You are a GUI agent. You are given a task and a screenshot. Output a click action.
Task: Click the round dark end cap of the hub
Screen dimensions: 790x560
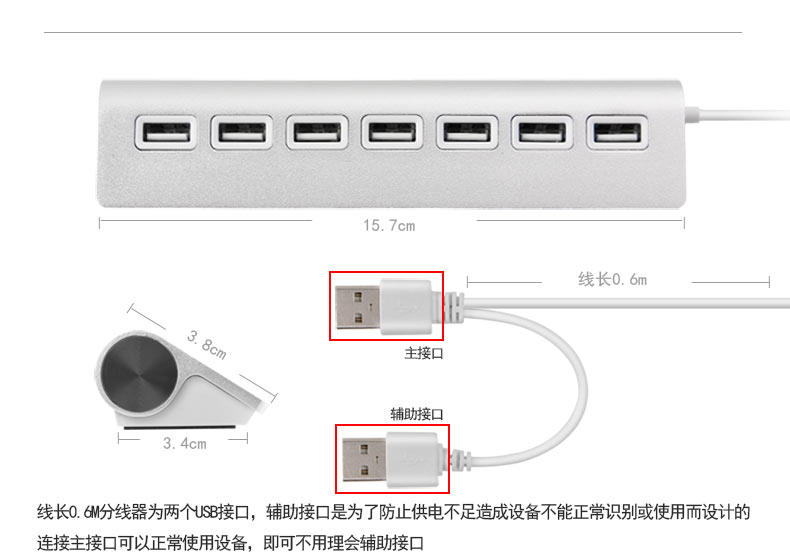coord(139,374)
